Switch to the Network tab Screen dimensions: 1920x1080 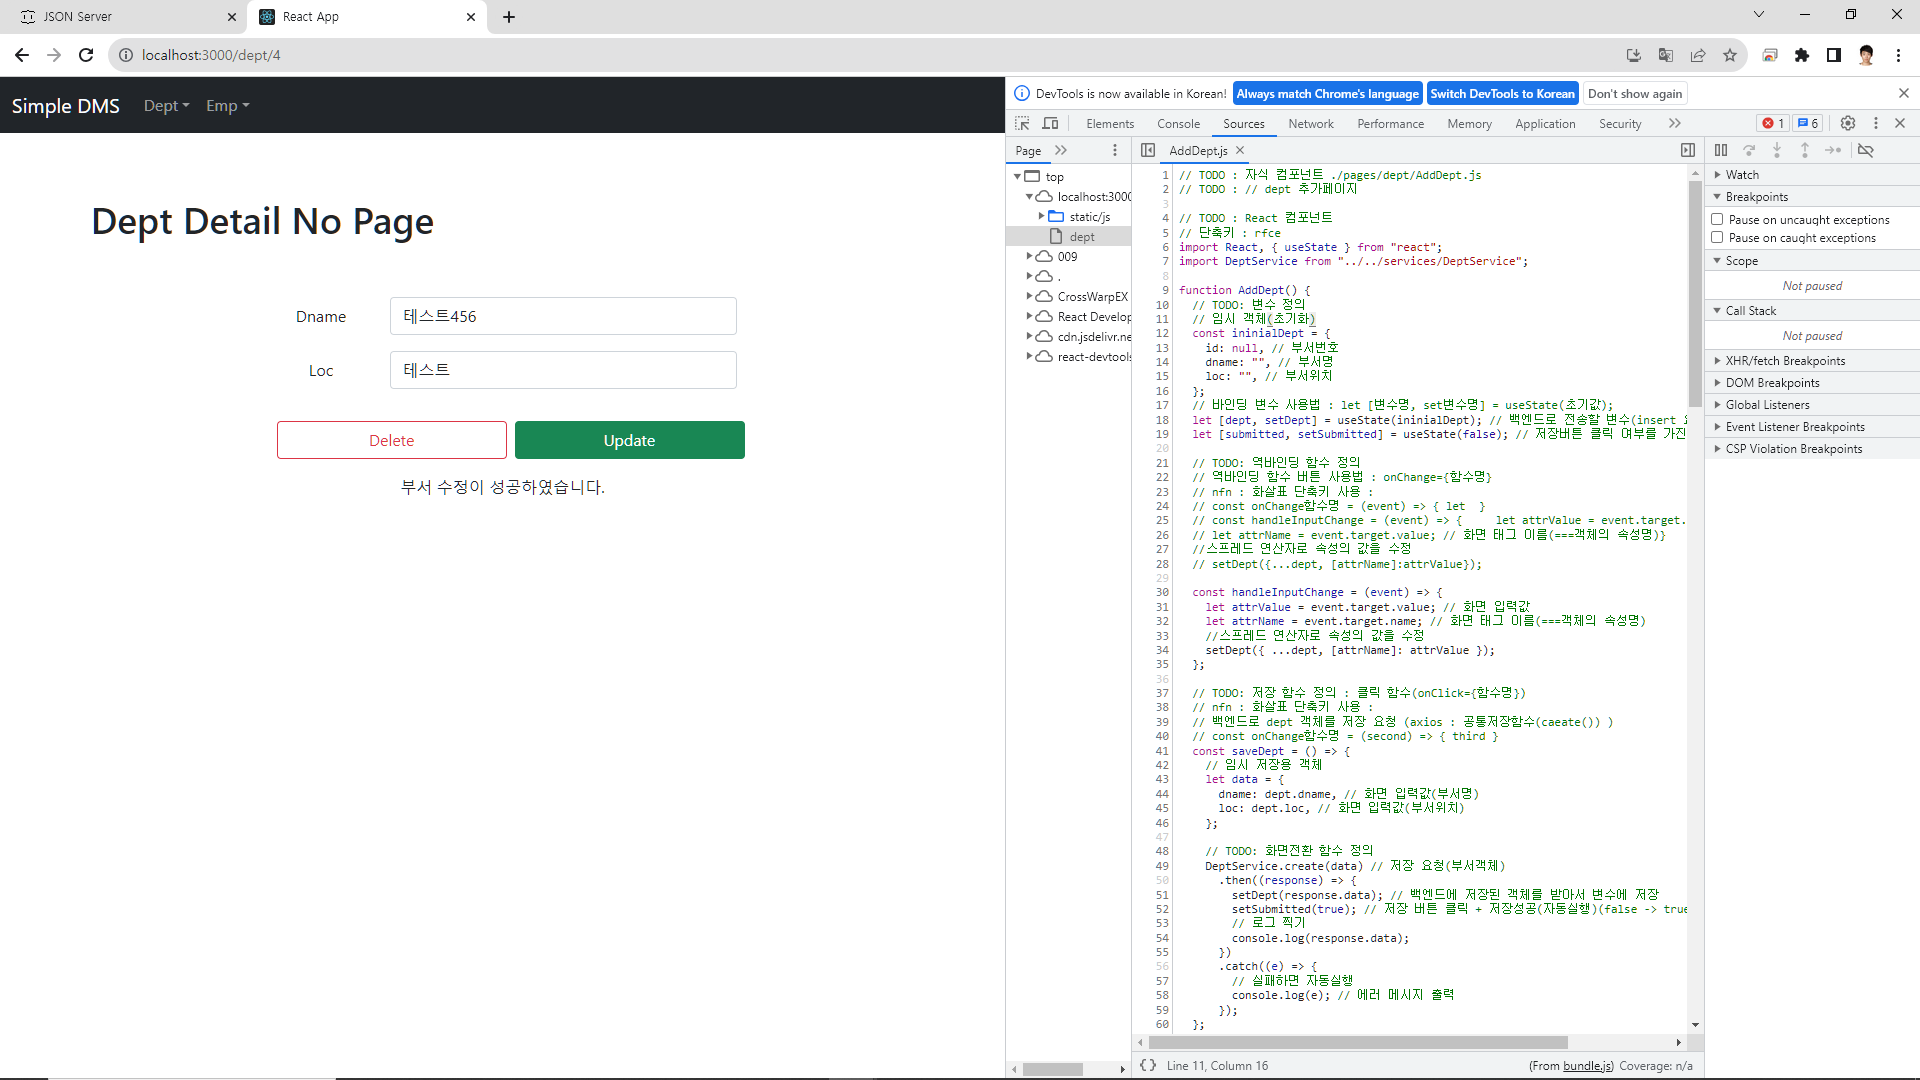1310,124
